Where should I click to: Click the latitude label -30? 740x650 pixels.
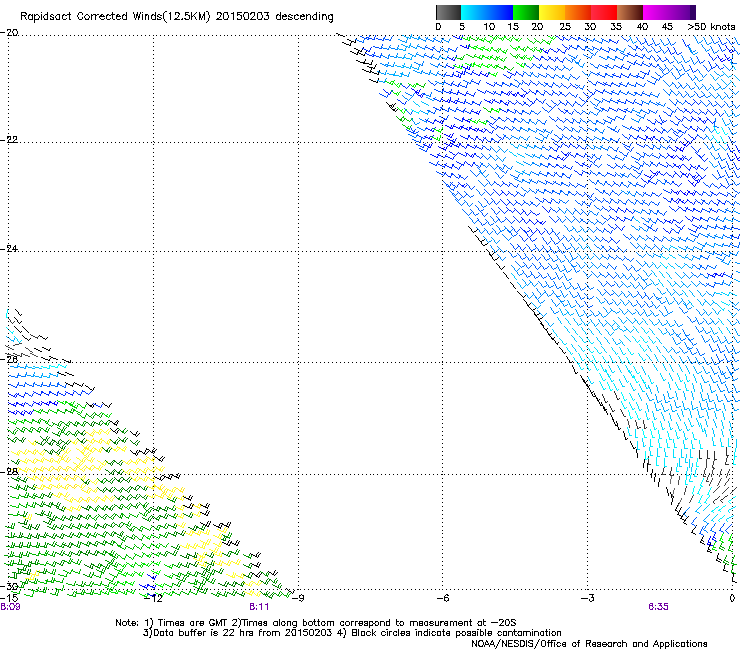[9, 586]
